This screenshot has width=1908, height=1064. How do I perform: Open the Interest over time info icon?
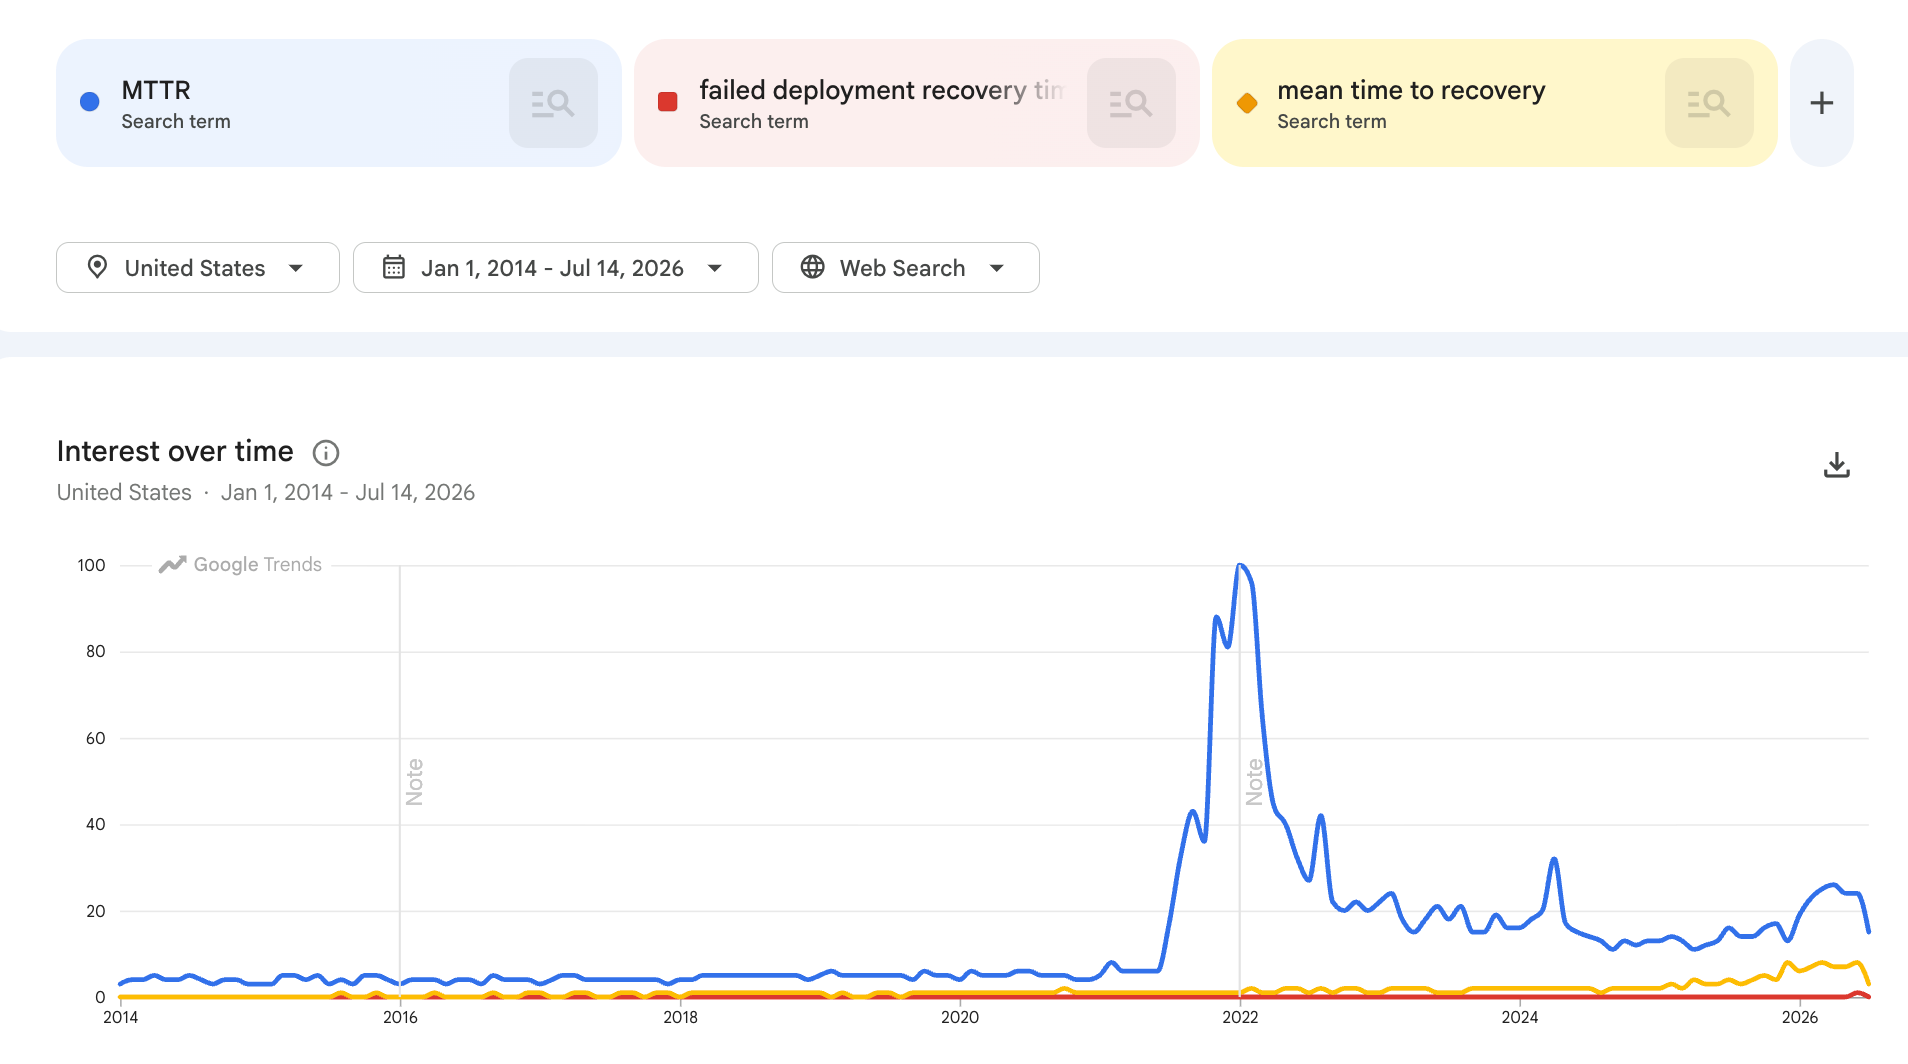click(x=326, y=453)
